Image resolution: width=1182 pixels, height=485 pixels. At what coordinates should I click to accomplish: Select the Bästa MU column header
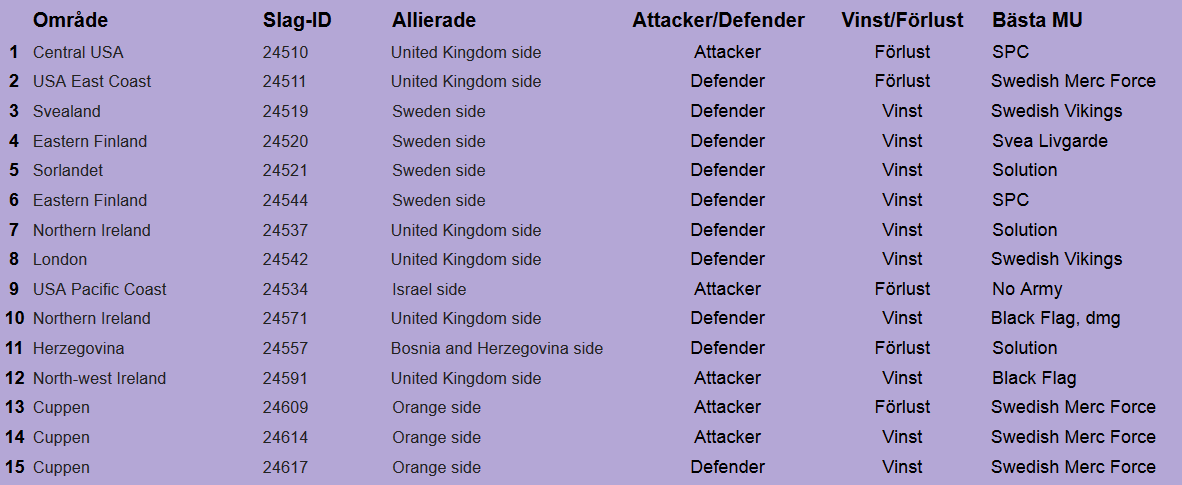click(1037, 20)
